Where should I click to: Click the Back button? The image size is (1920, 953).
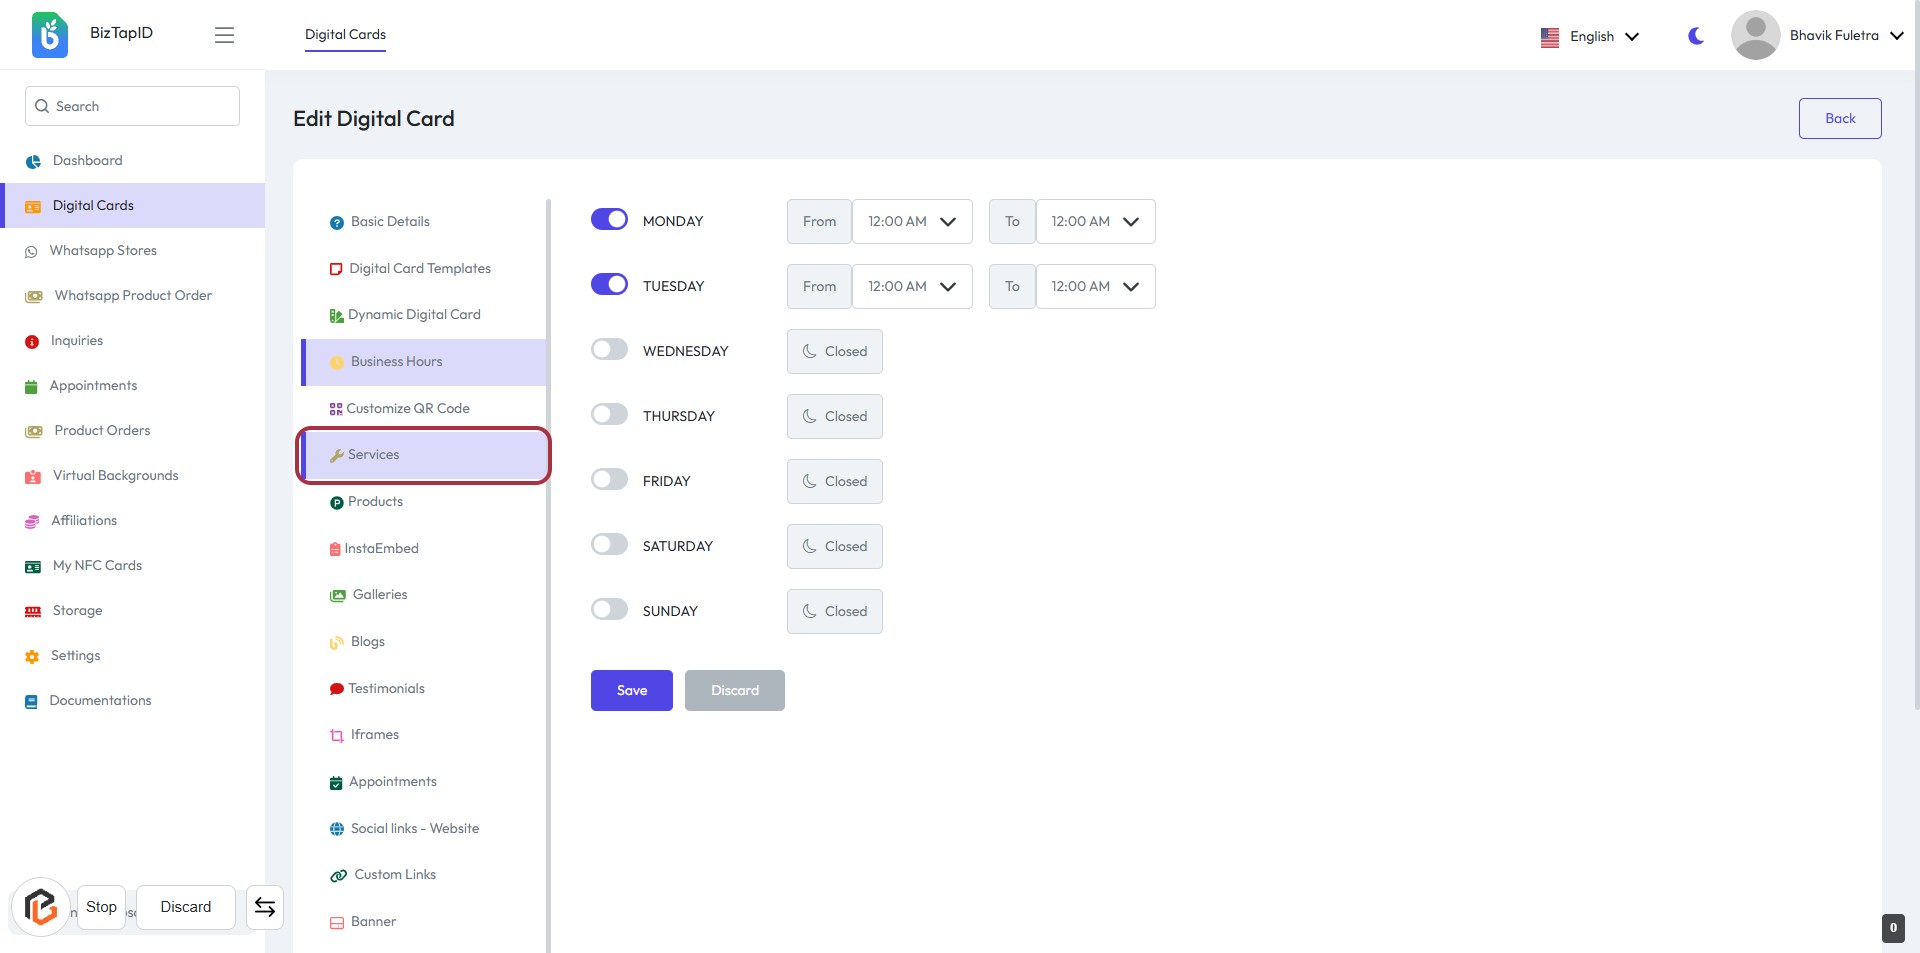coord(1839,118)
